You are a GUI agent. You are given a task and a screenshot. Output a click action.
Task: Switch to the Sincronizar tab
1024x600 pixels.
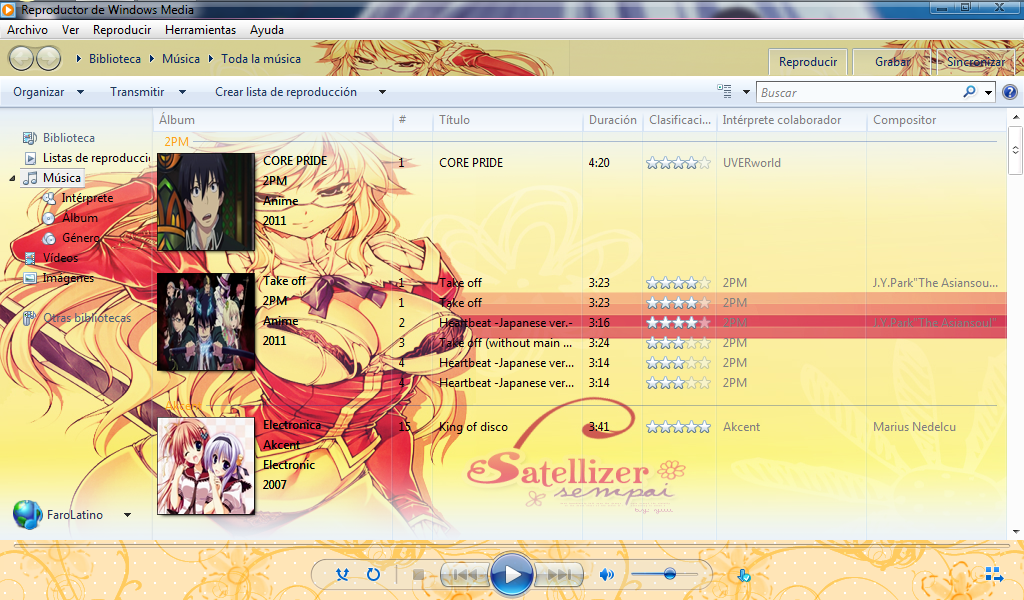pyautogui.click(x=976, y=62)
